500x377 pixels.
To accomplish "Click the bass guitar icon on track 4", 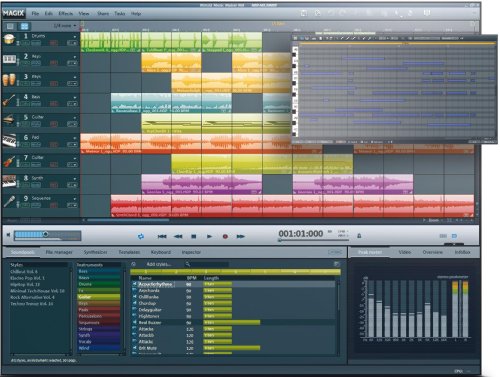I will coord(9,100).
